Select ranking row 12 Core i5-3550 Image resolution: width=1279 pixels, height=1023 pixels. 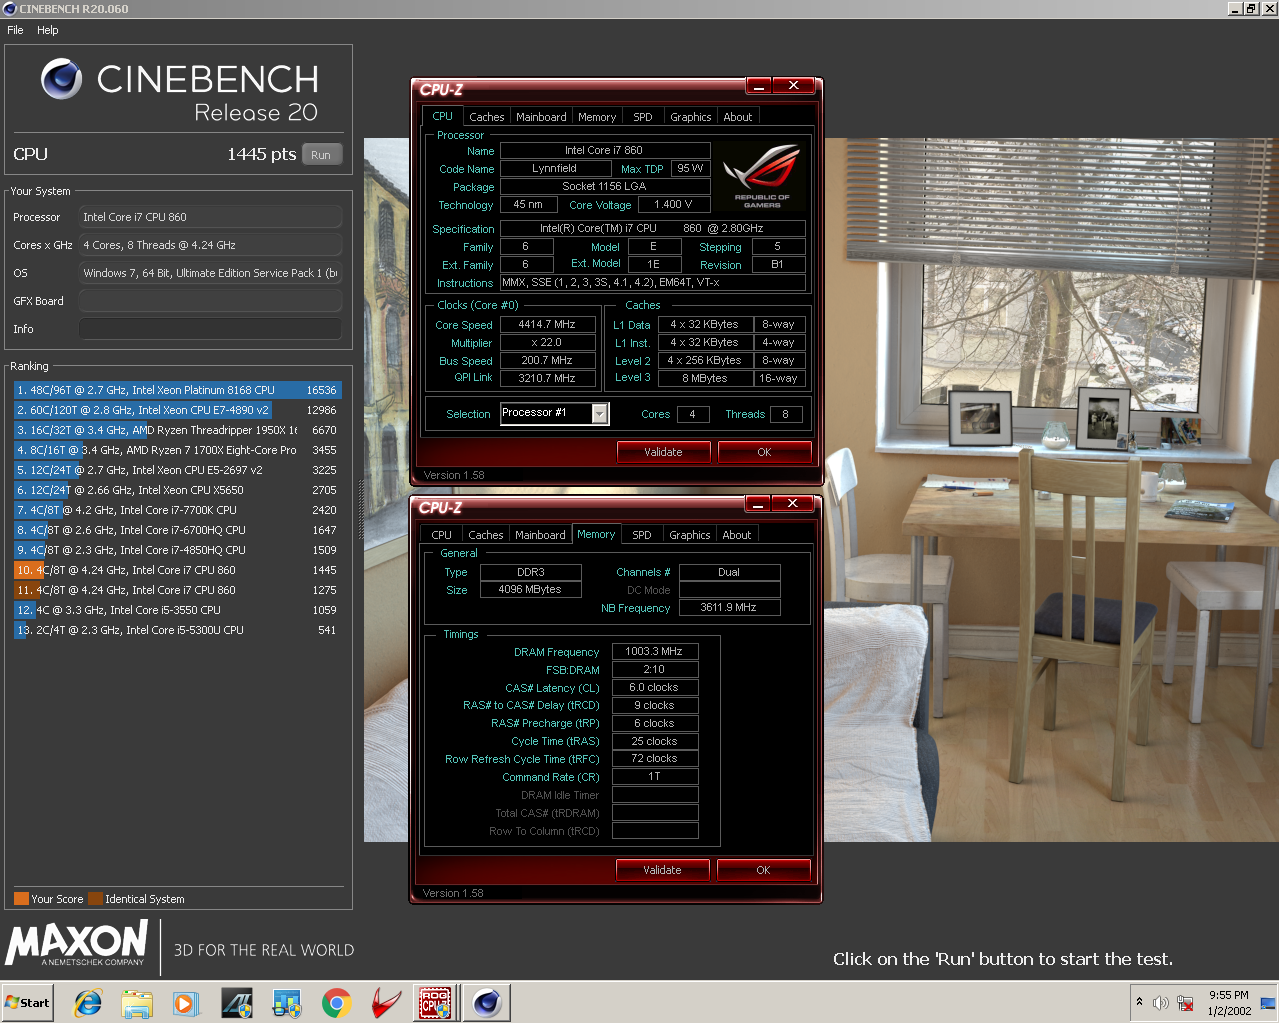point(177,610)
